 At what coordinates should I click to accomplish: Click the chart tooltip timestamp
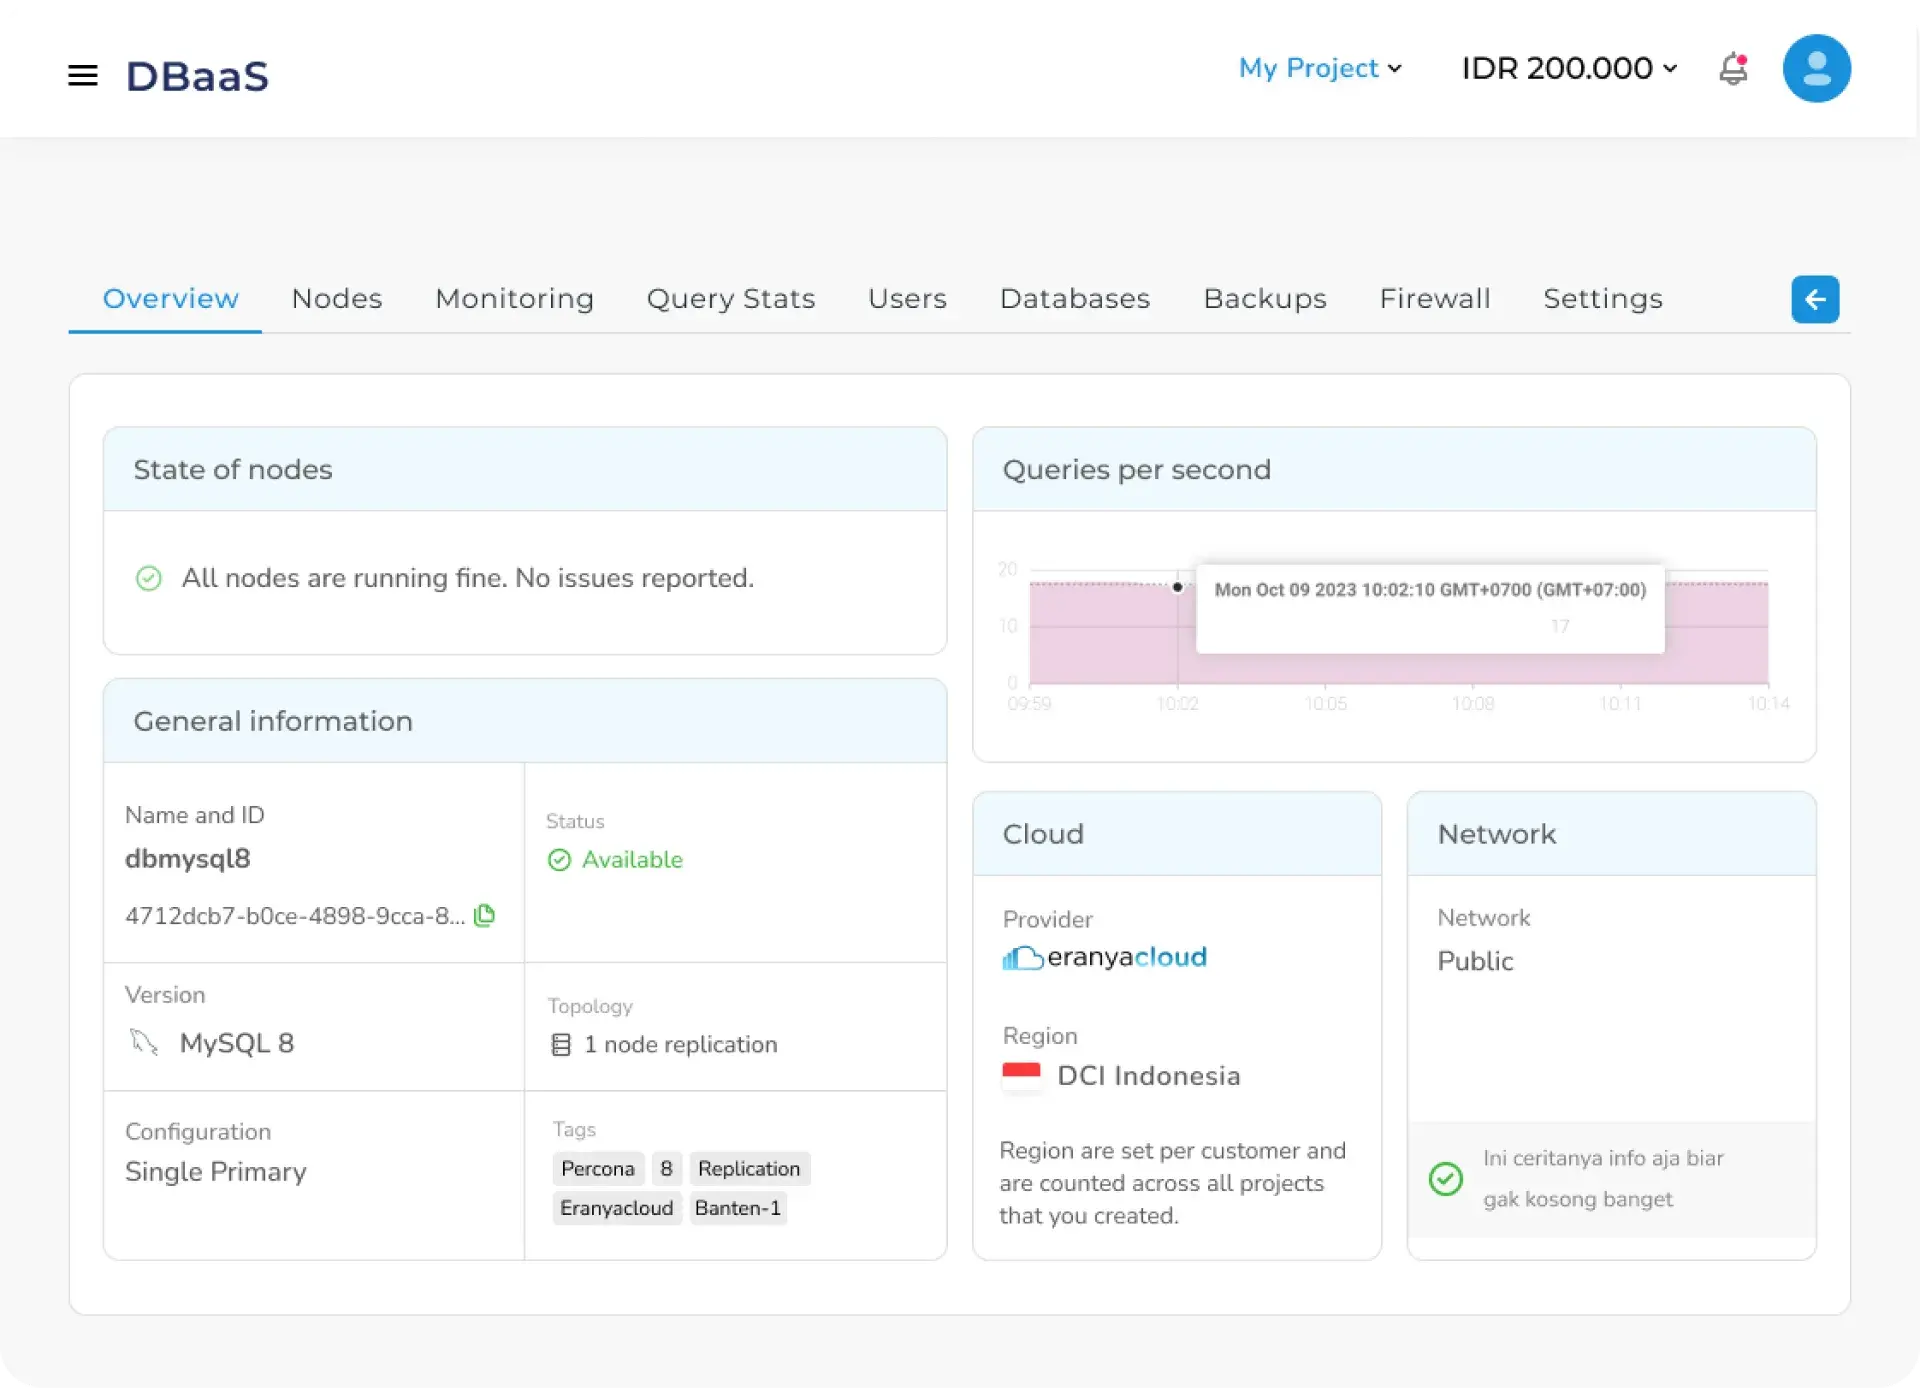(x=1430, y=590)
